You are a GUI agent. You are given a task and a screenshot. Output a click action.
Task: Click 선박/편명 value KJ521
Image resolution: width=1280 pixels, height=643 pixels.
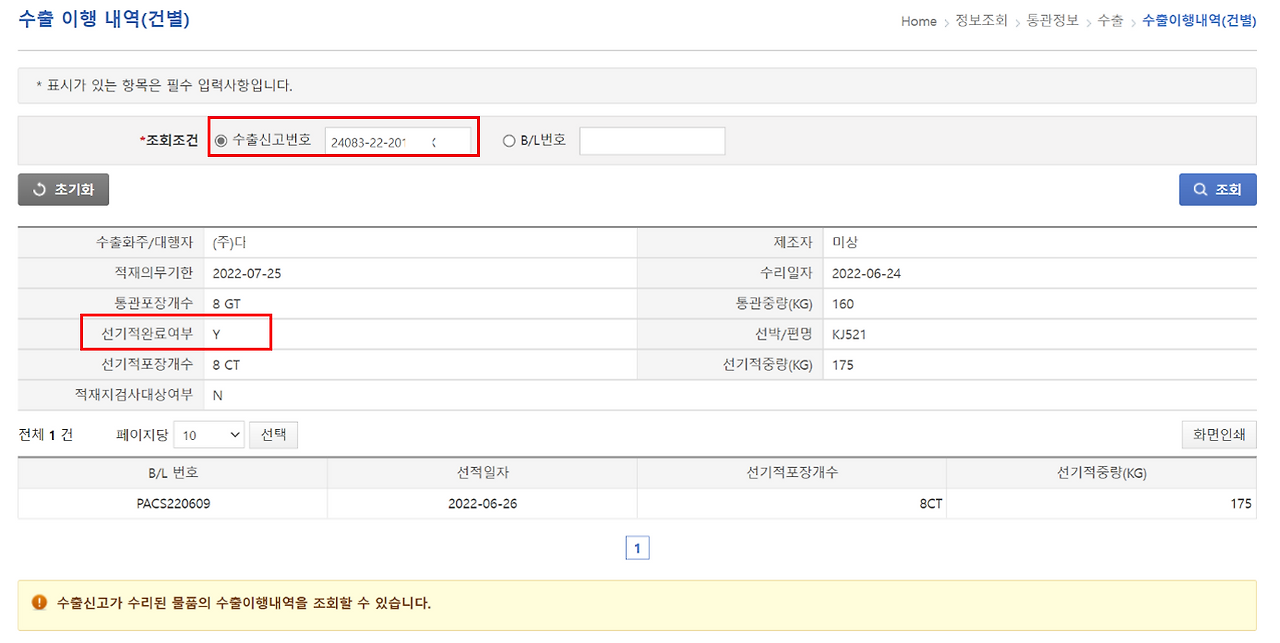click(x=849, y=335)
